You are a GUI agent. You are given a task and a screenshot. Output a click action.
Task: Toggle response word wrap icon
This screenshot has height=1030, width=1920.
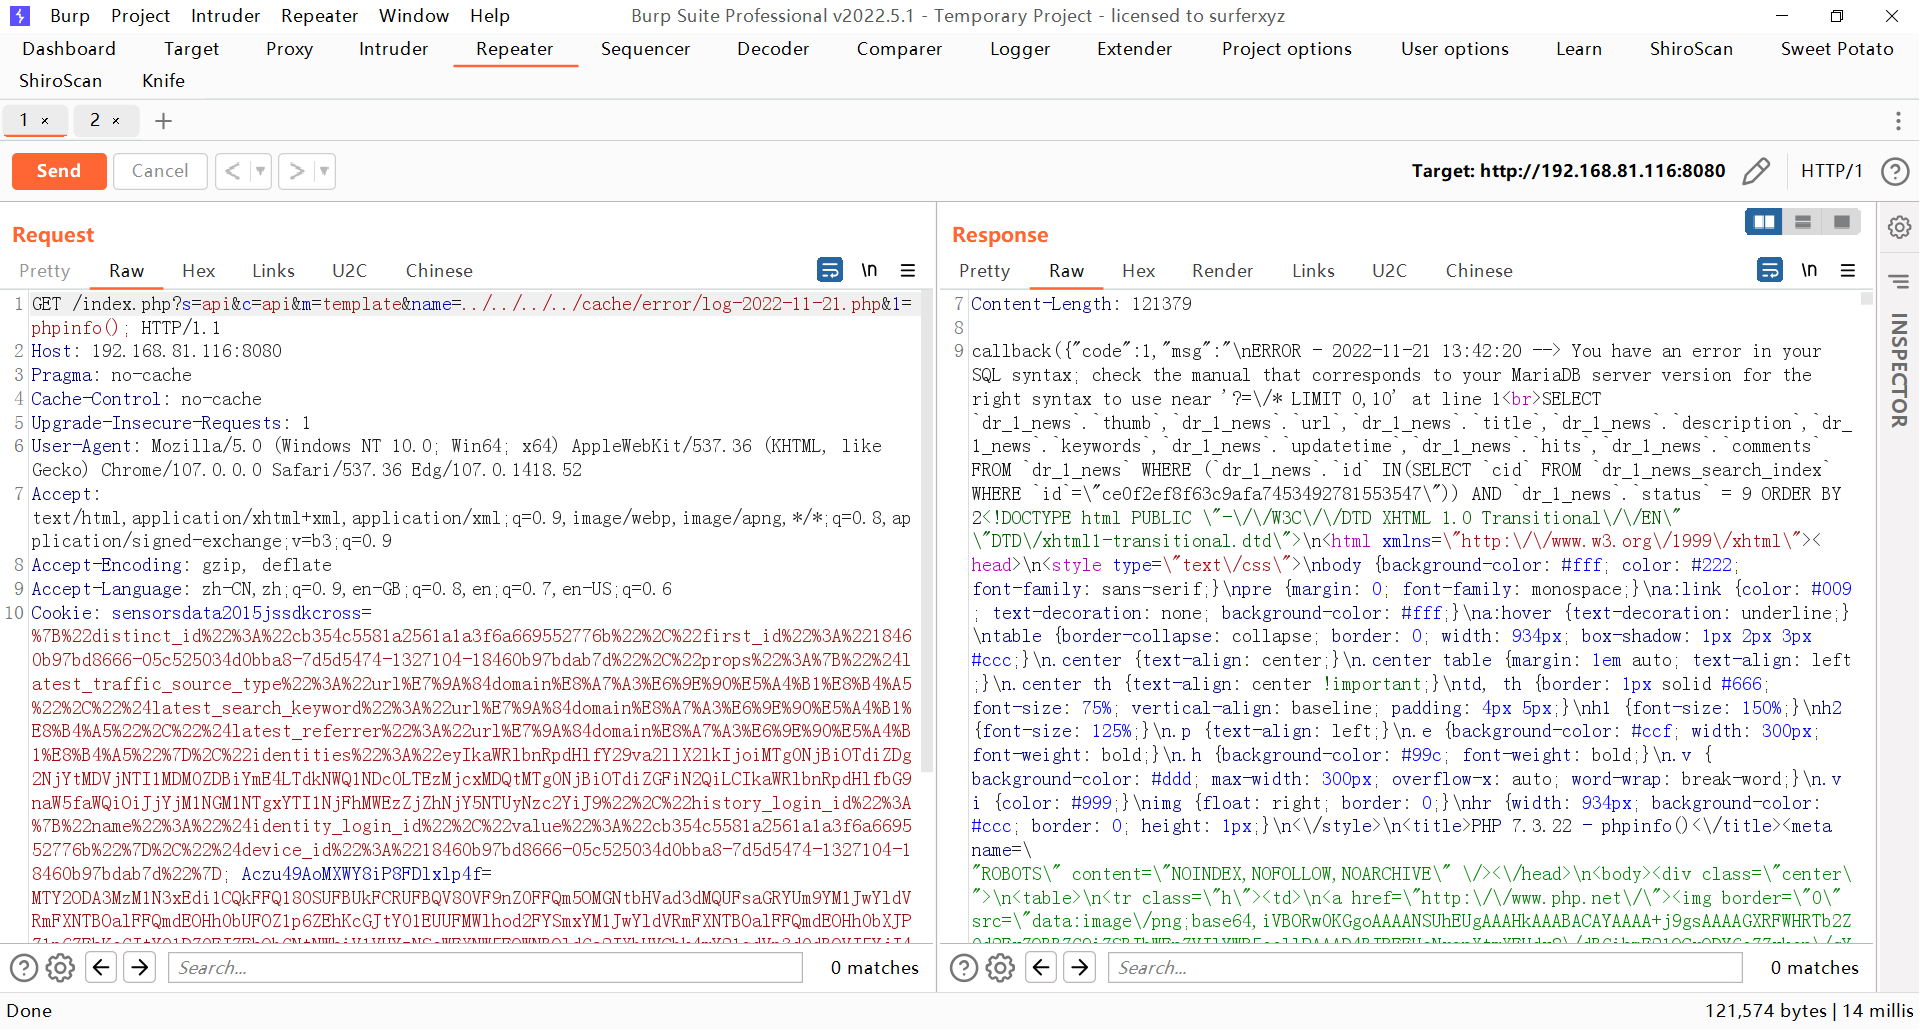click(1770, 270)
